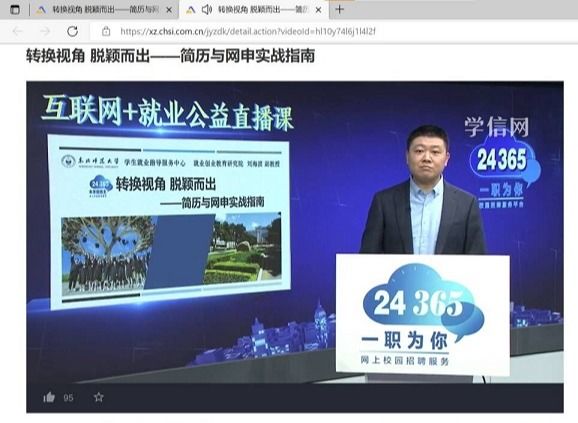The image size is (578, 423).
Task: Close the first browser tab
Action: click(x=169, y=10)
